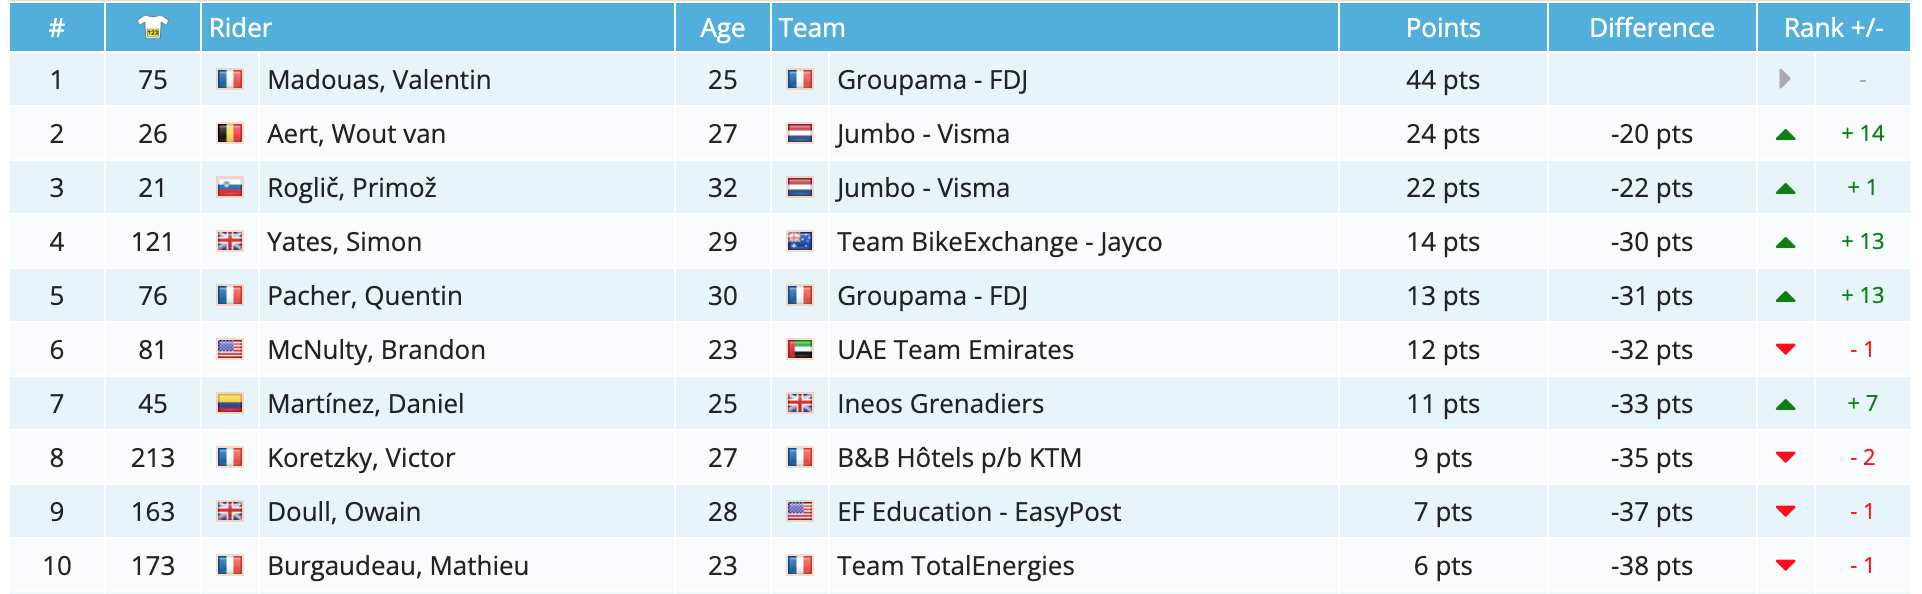This screenshot has height=594, width=1922.
Task: Click the US flag beside EF Education - EasyPost
Action: coord(800,511)
